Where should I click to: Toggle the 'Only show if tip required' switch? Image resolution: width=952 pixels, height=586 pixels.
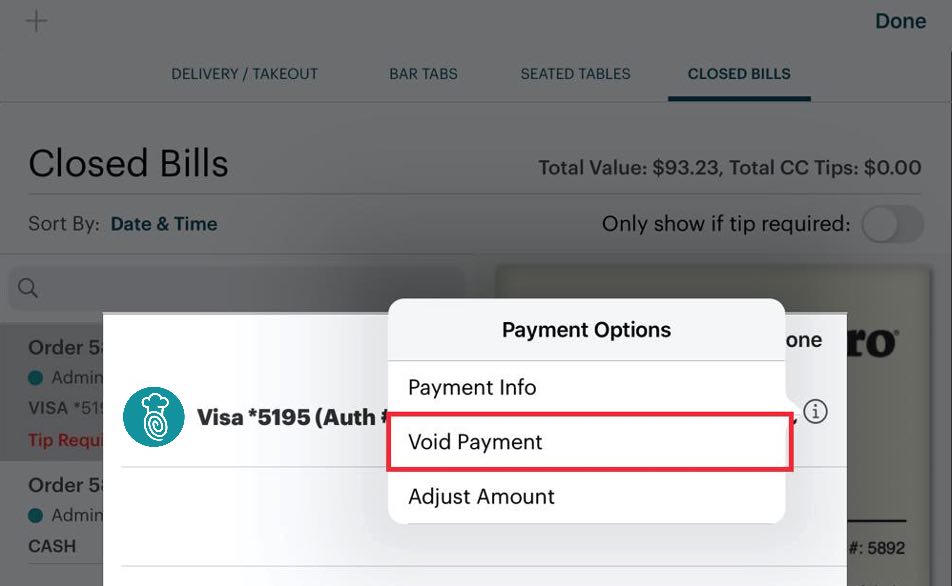[891, 224]
